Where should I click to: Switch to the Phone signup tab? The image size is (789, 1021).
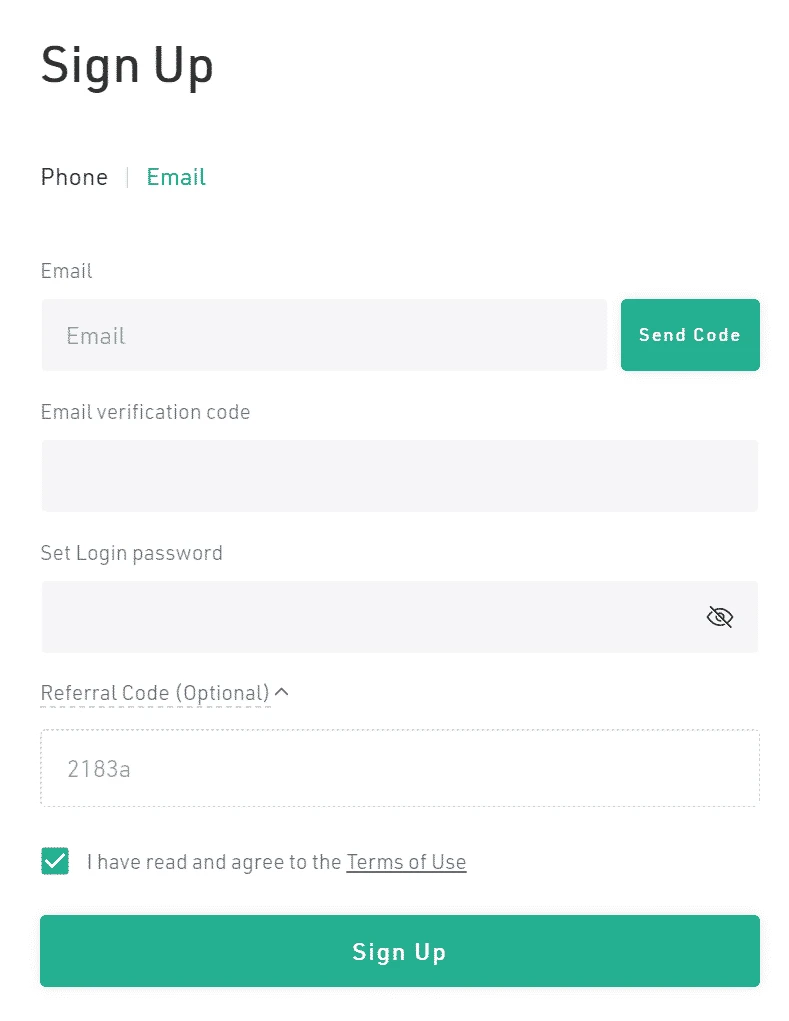(74, 177)
